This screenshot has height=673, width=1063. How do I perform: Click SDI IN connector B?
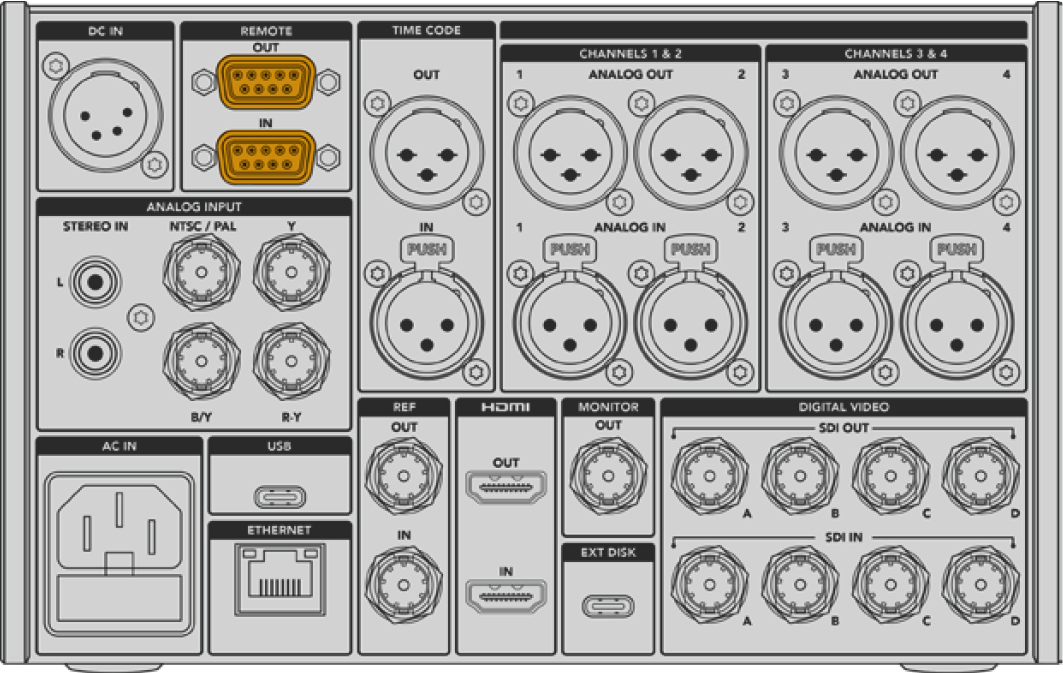coord(800,584)
